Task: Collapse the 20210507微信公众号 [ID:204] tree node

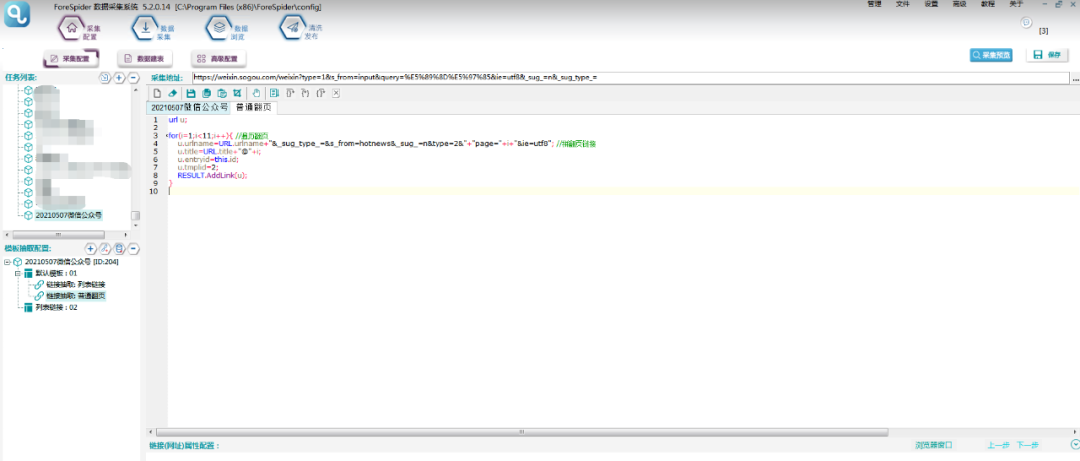Action: tap(7, 262)
